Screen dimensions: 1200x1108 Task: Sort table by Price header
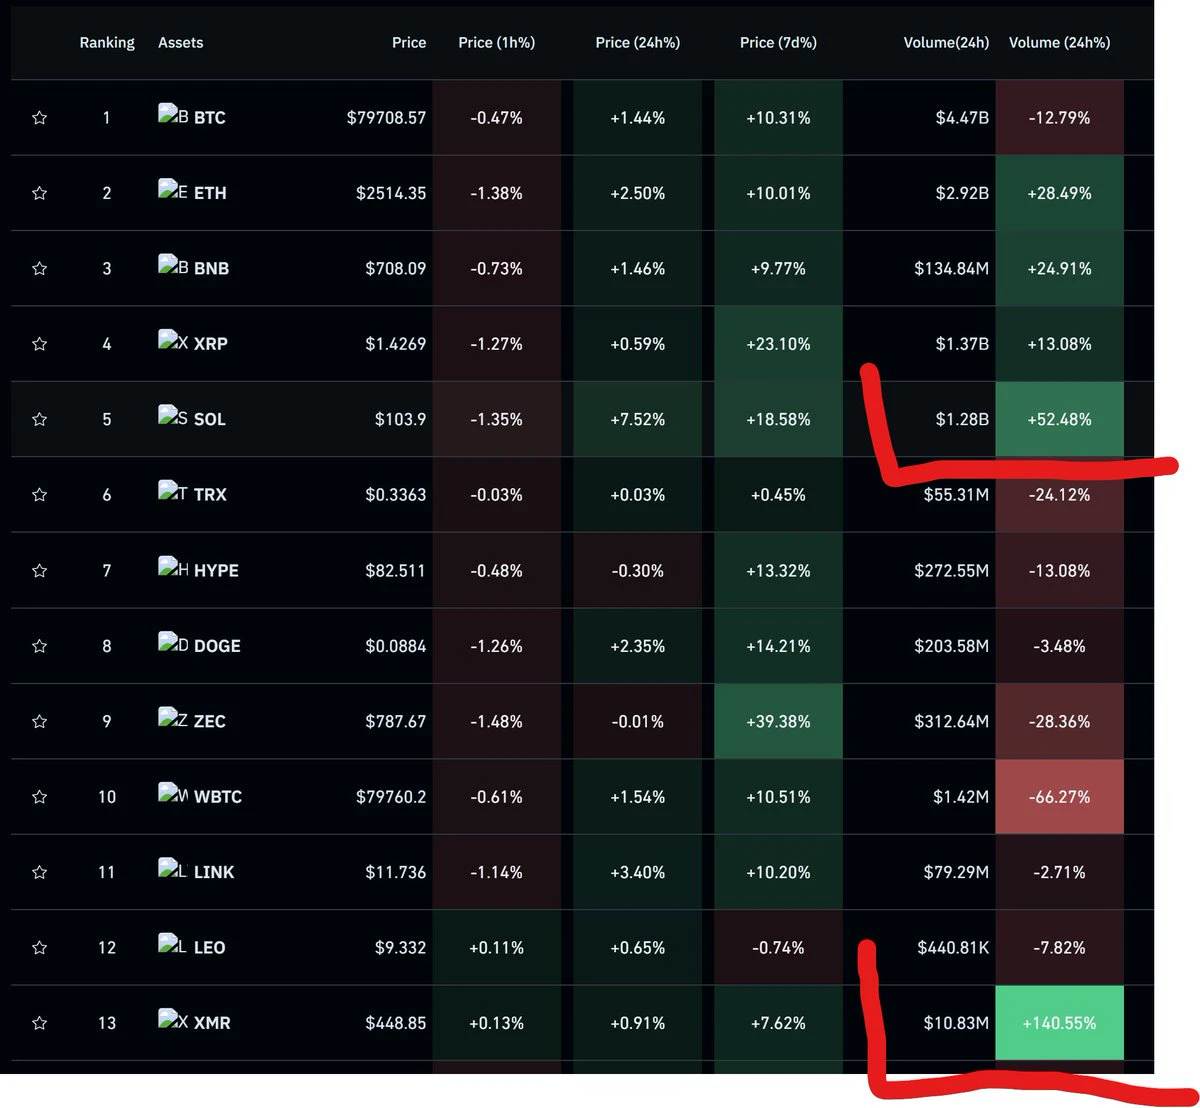409,43
